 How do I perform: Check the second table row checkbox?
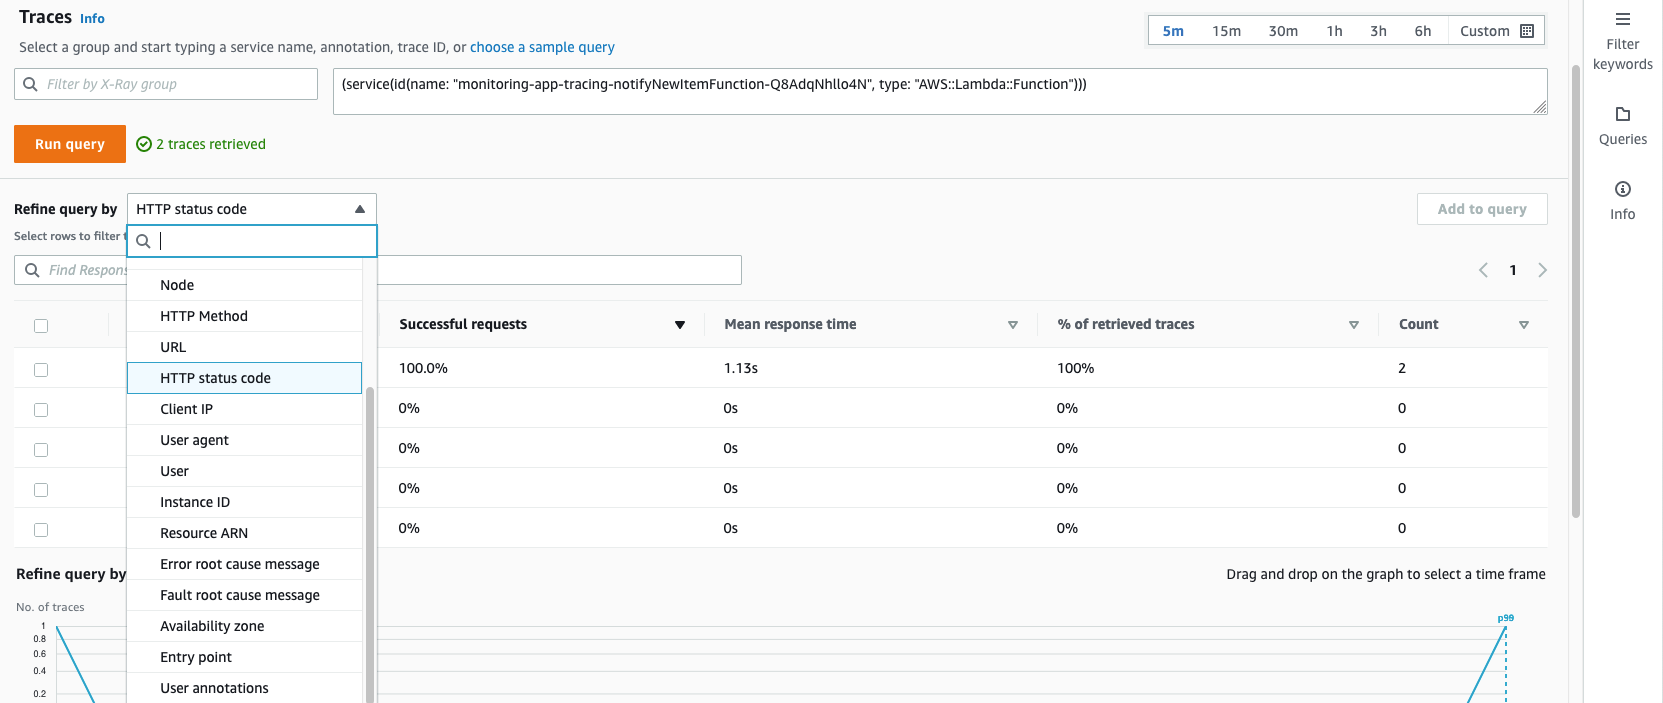pos(41,410)
